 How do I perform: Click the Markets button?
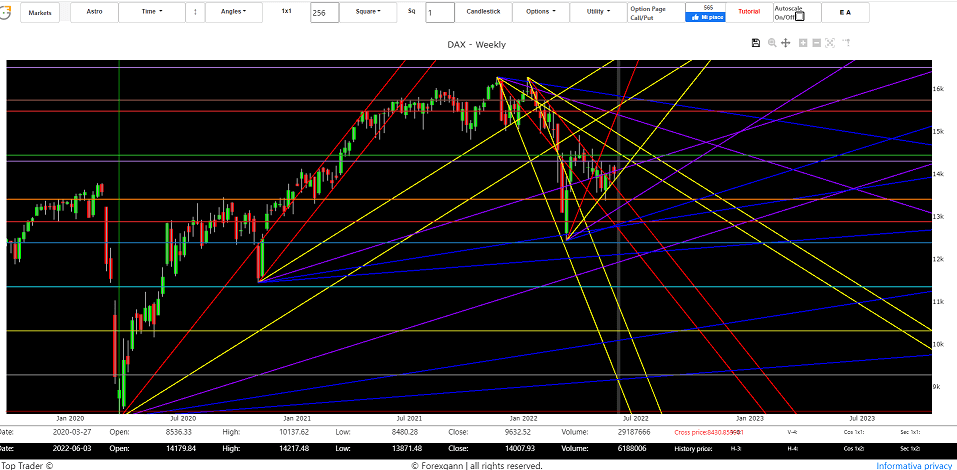pyautogui.click(x=40, y=12)
